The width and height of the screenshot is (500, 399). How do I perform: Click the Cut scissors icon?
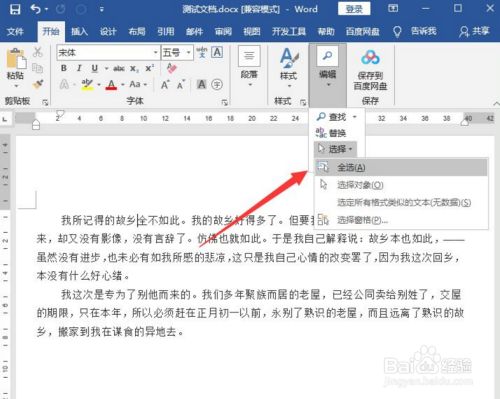(38, 52)
